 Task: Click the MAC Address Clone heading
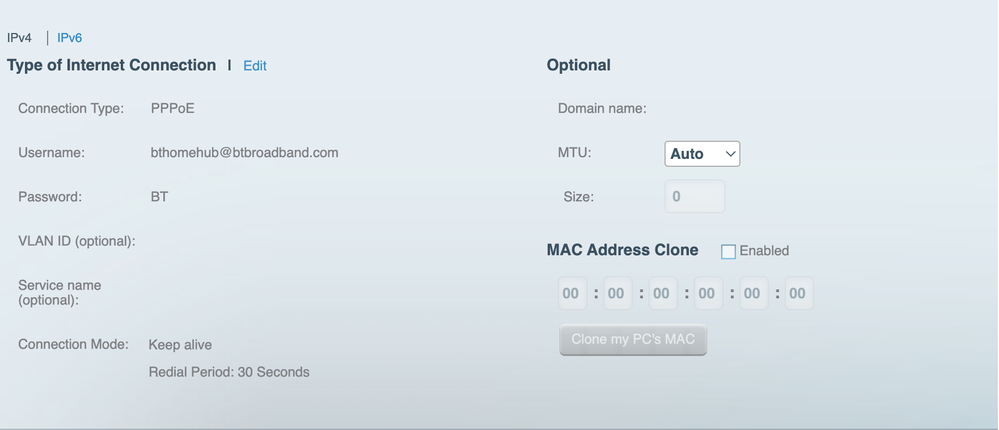(x=622, y=250)
